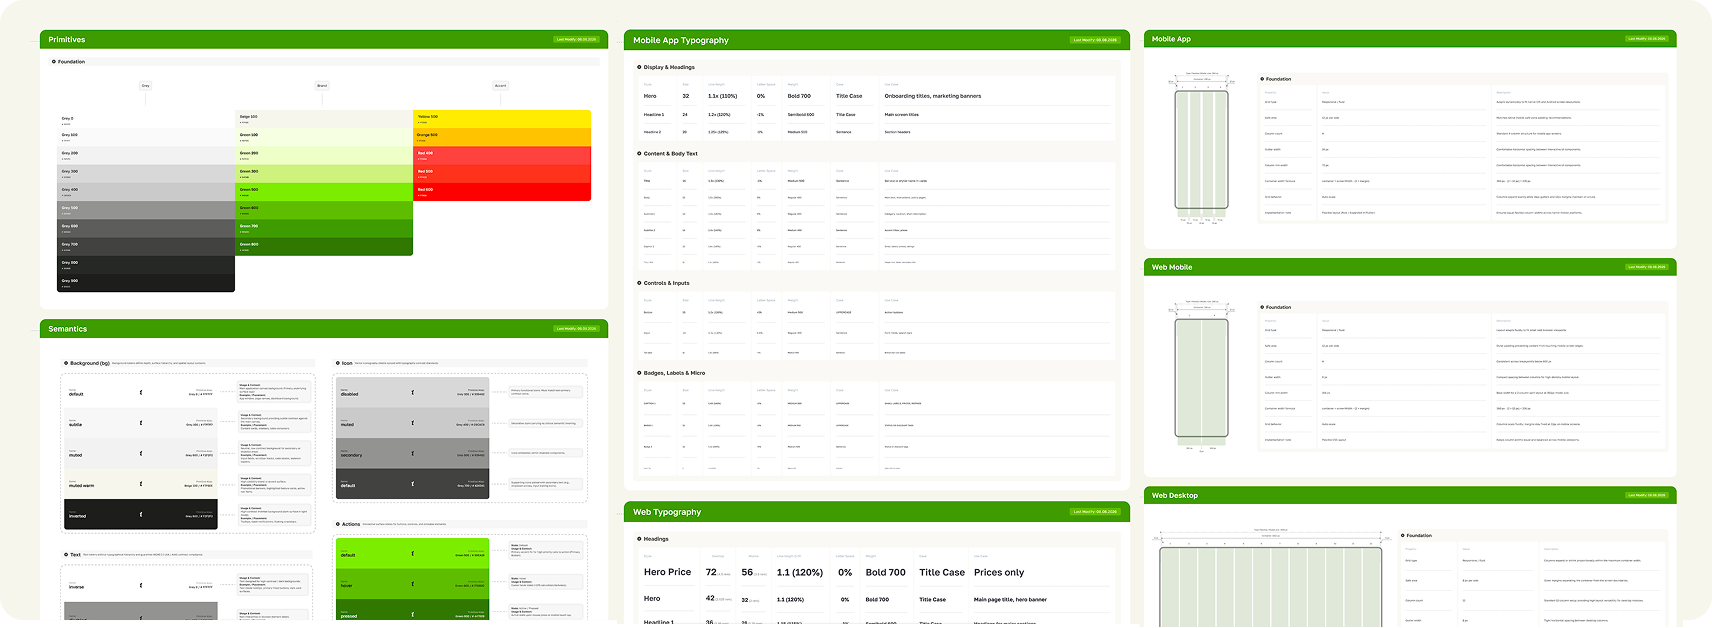Image resolution: width=1712 pixels, height=628 pixels.
Task: Pick the Yellow 500 accent swatch
Action: pyautogui.click(x=502, y=119)
